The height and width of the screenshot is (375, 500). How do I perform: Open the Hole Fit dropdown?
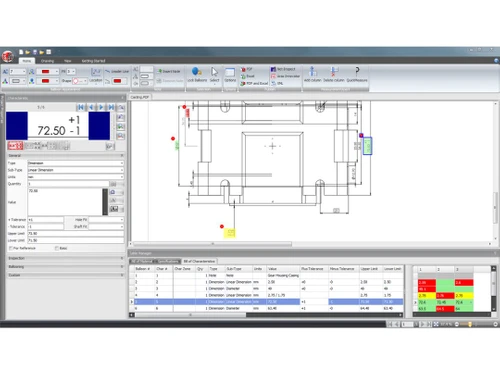[106, 220]
